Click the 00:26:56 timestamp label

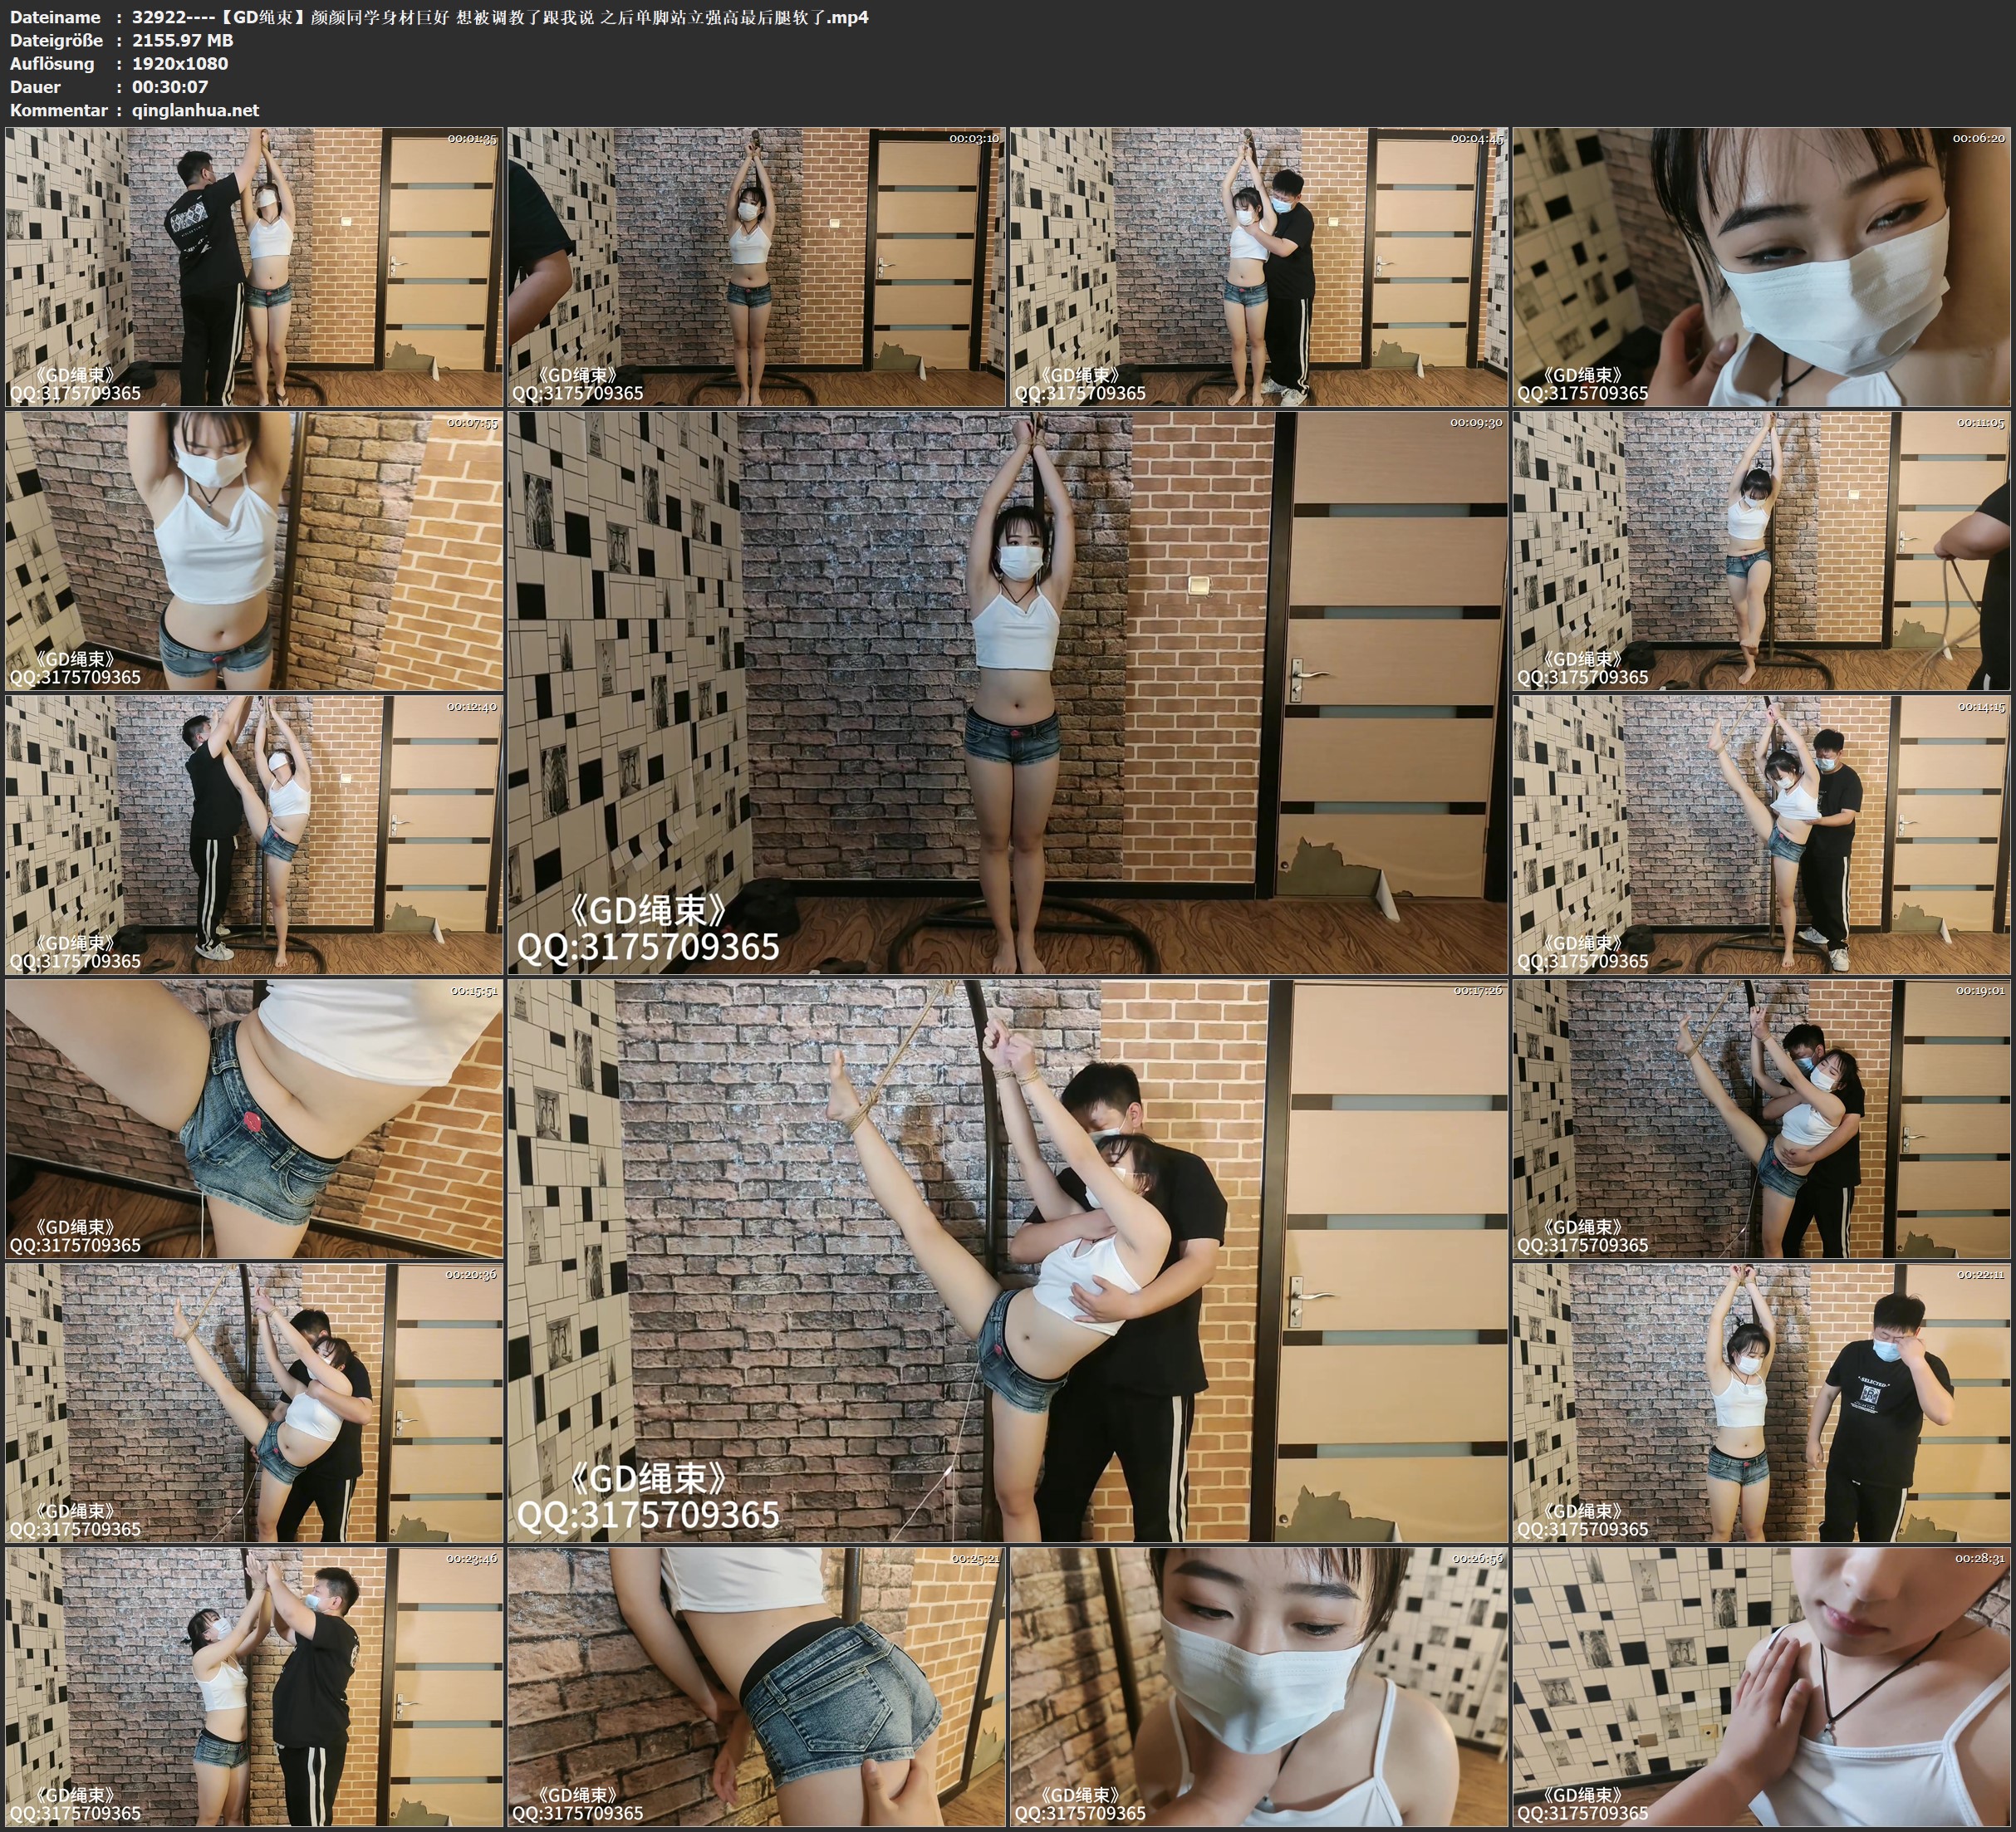tap(1477, 1558)
